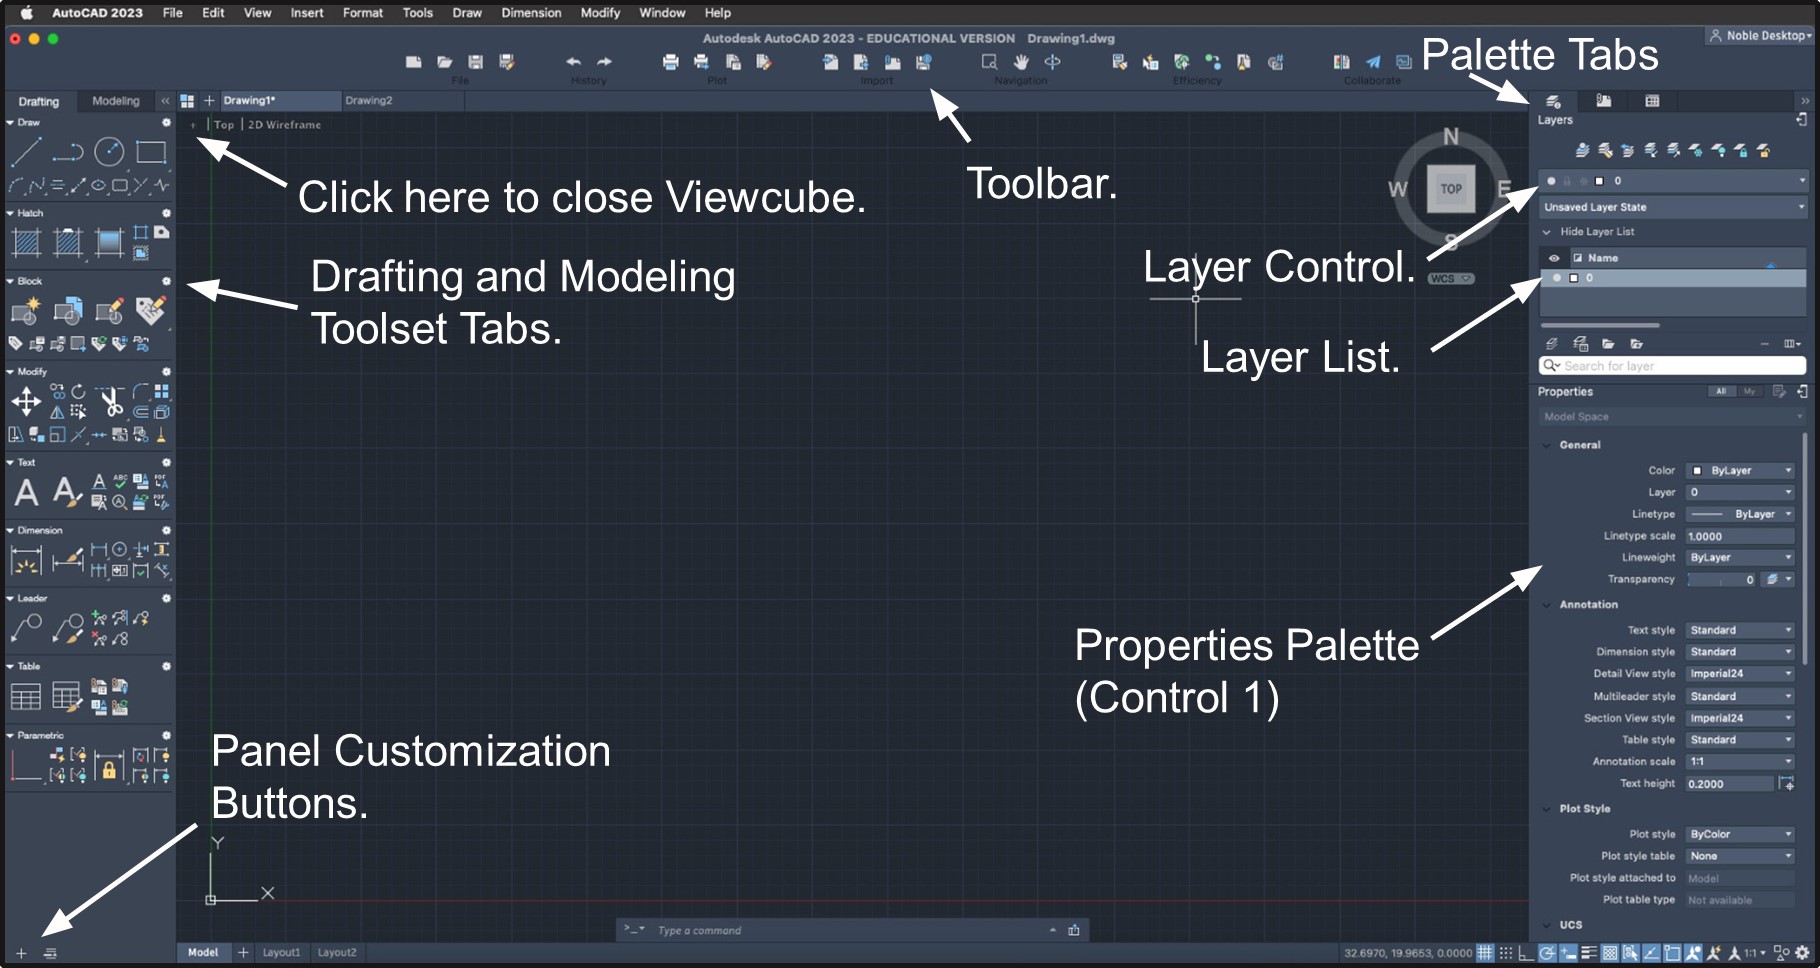Toggle the grid display in status bar
The height and width of the screenshot is (968, 1820).
tap(1485, 953)
